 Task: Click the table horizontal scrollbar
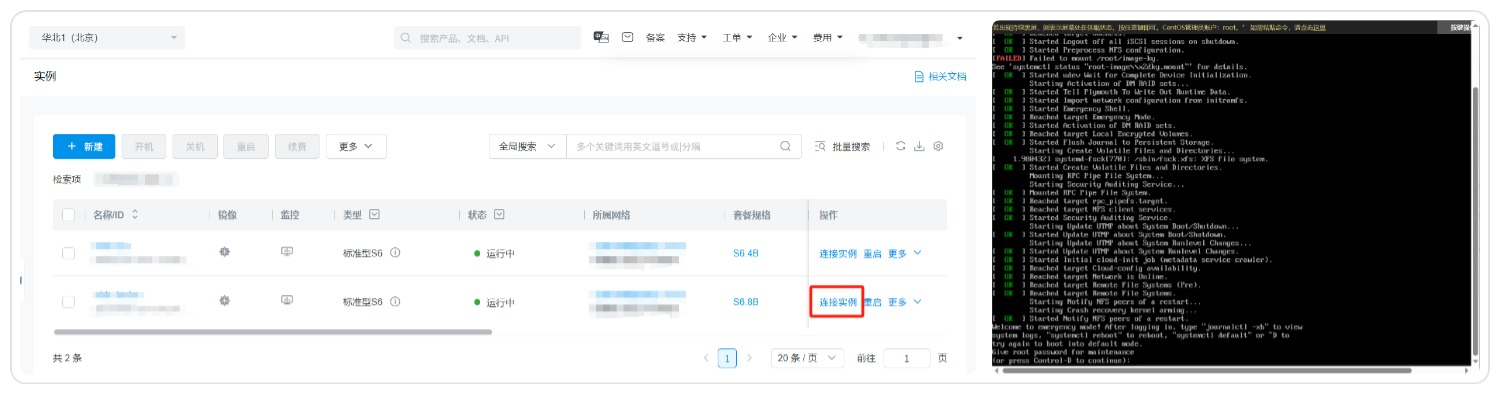tap(273, 331)
